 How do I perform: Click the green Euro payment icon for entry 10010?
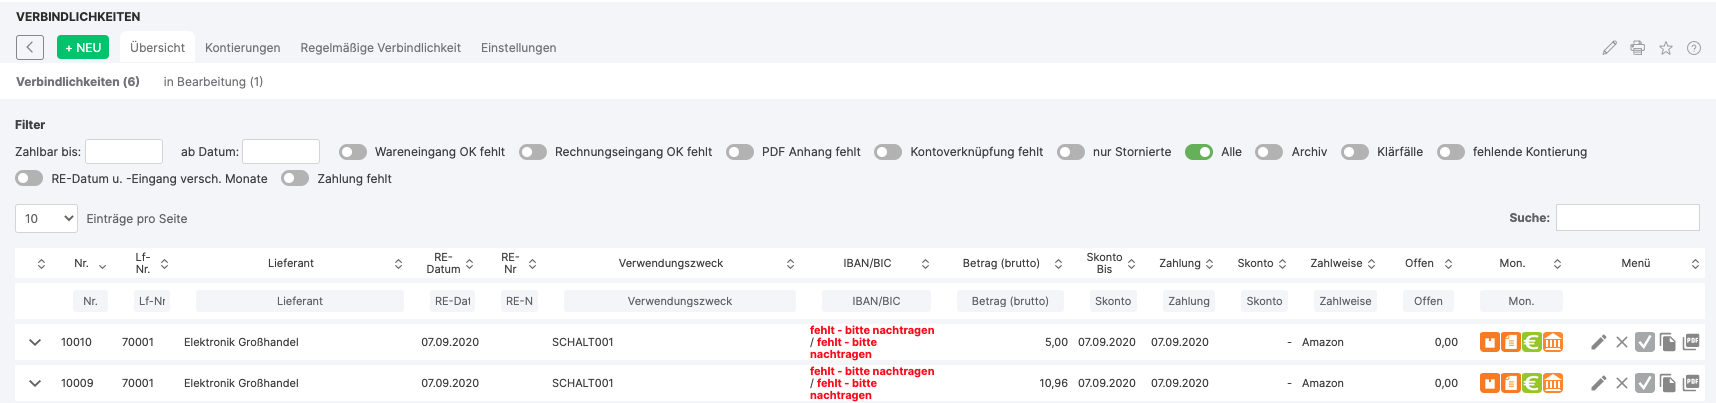1532,342
